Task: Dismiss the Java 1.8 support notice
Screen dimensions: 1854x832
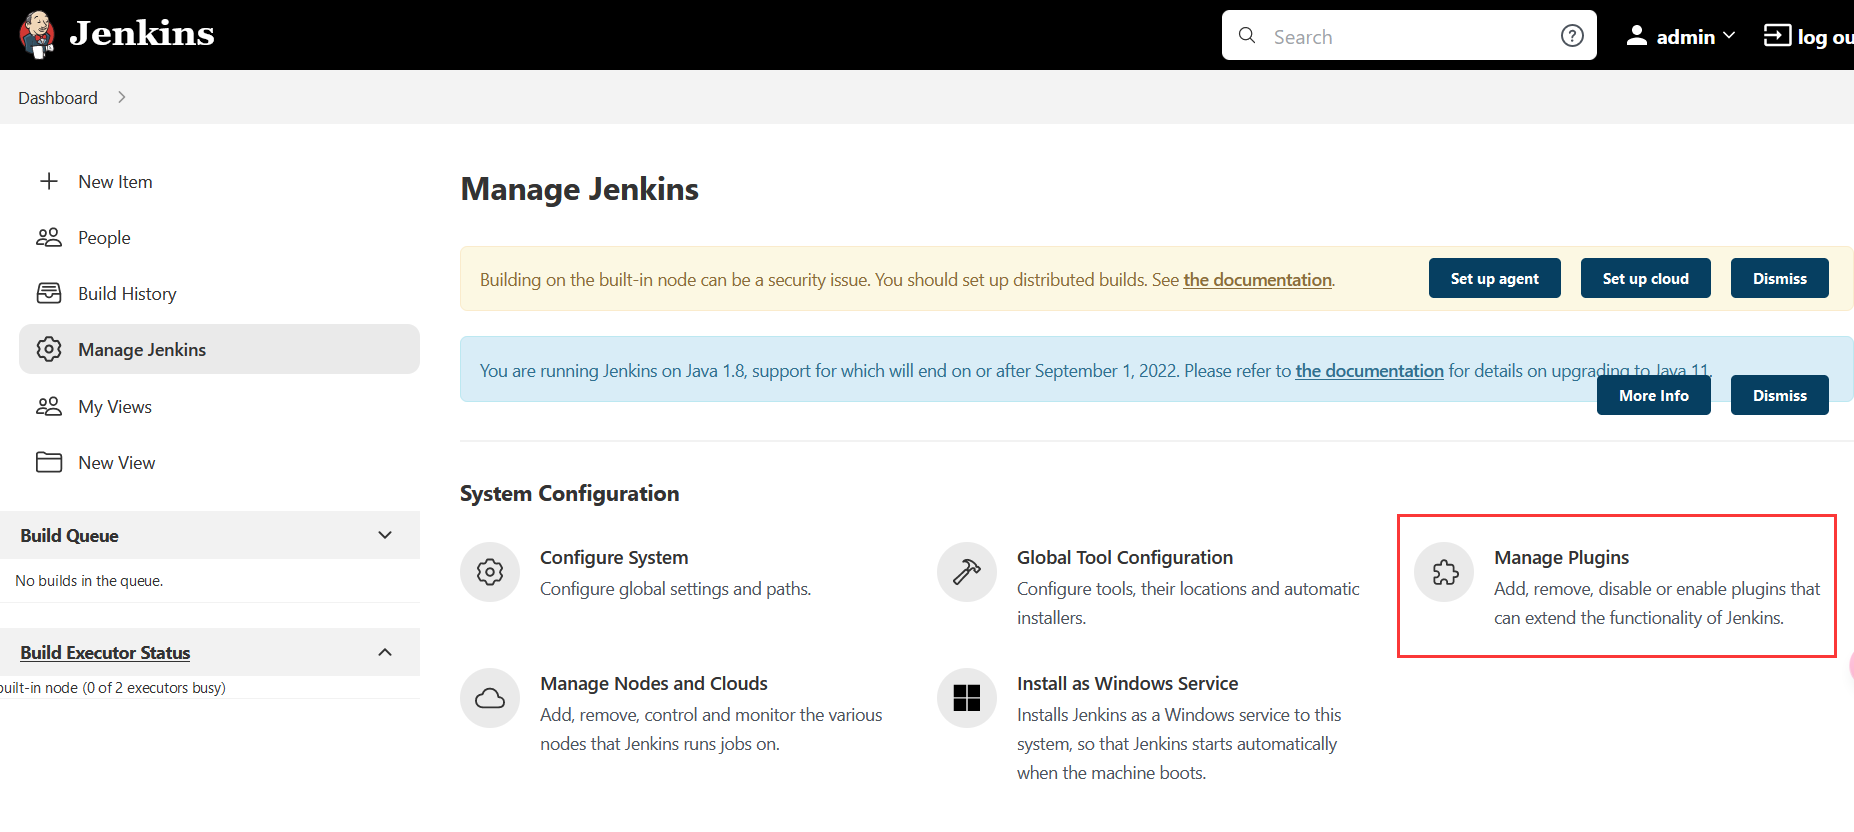Action: coord(1779,395)
